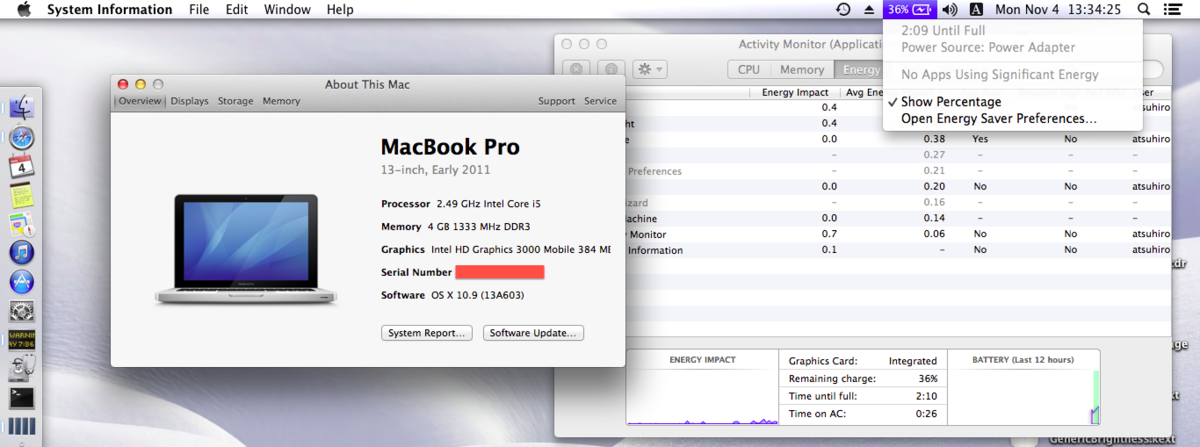The width and height of the screenshot is (1200, 447).
Task: Select the 'Remaining charge: 36%' row
Action: click(x=862, y=379)
